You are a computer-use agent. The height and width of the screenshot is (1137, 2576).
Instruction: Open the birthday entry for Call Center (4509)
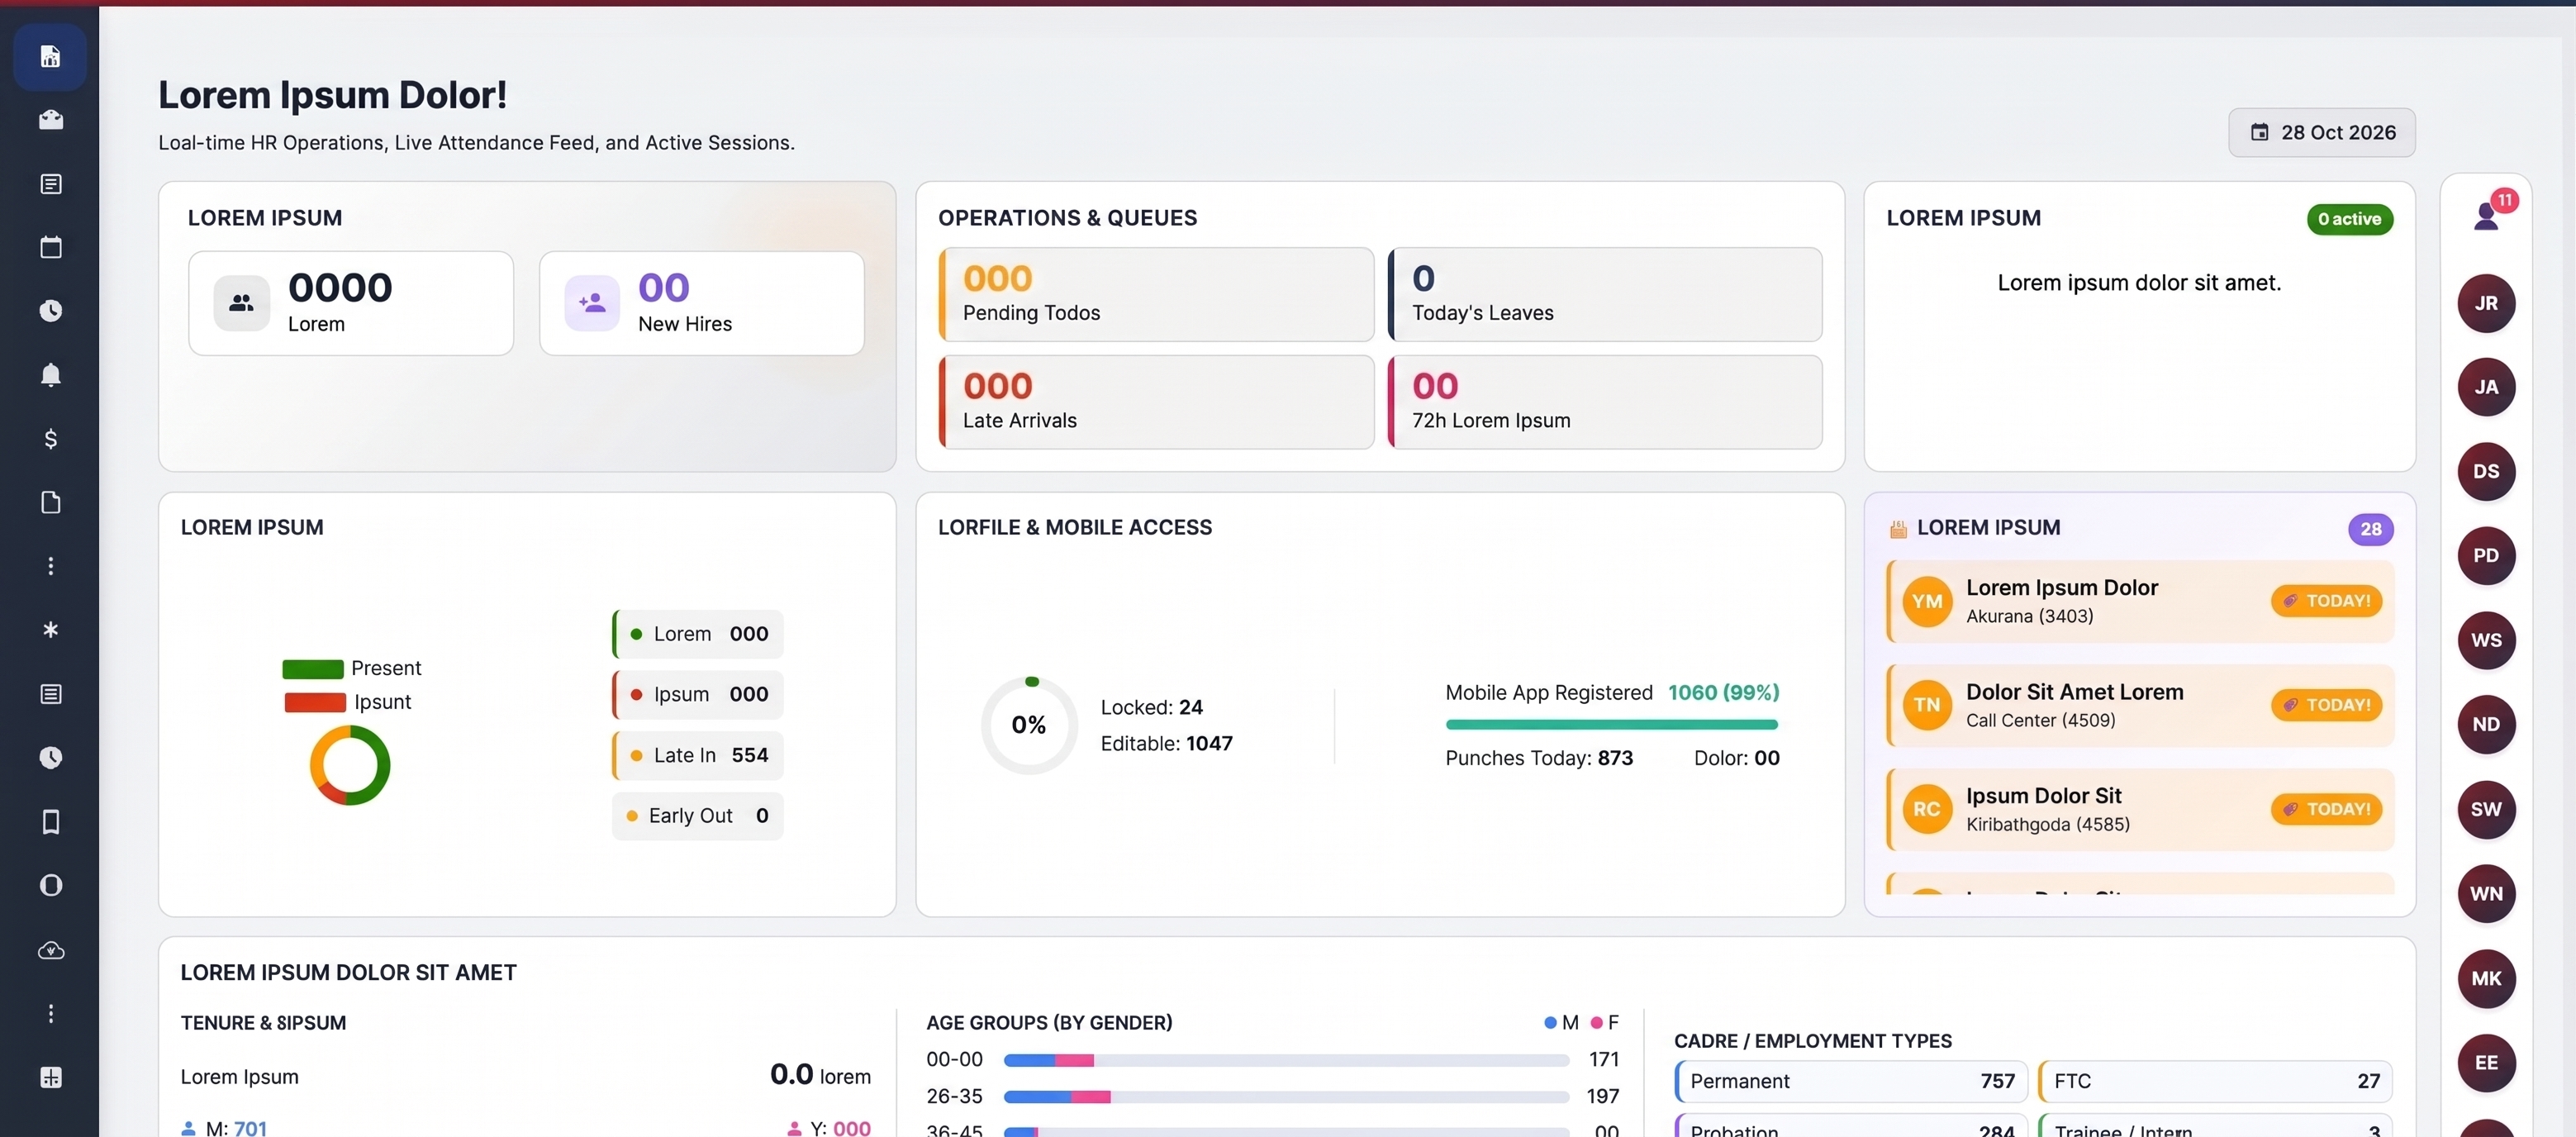coord(2140,706)
